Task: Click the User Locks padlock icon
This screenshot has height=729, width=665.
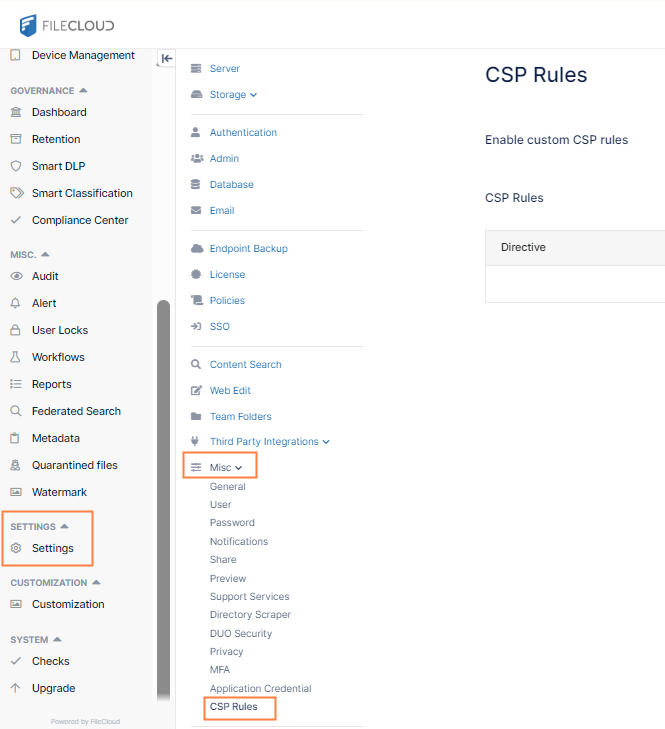Action: point(15,330)
